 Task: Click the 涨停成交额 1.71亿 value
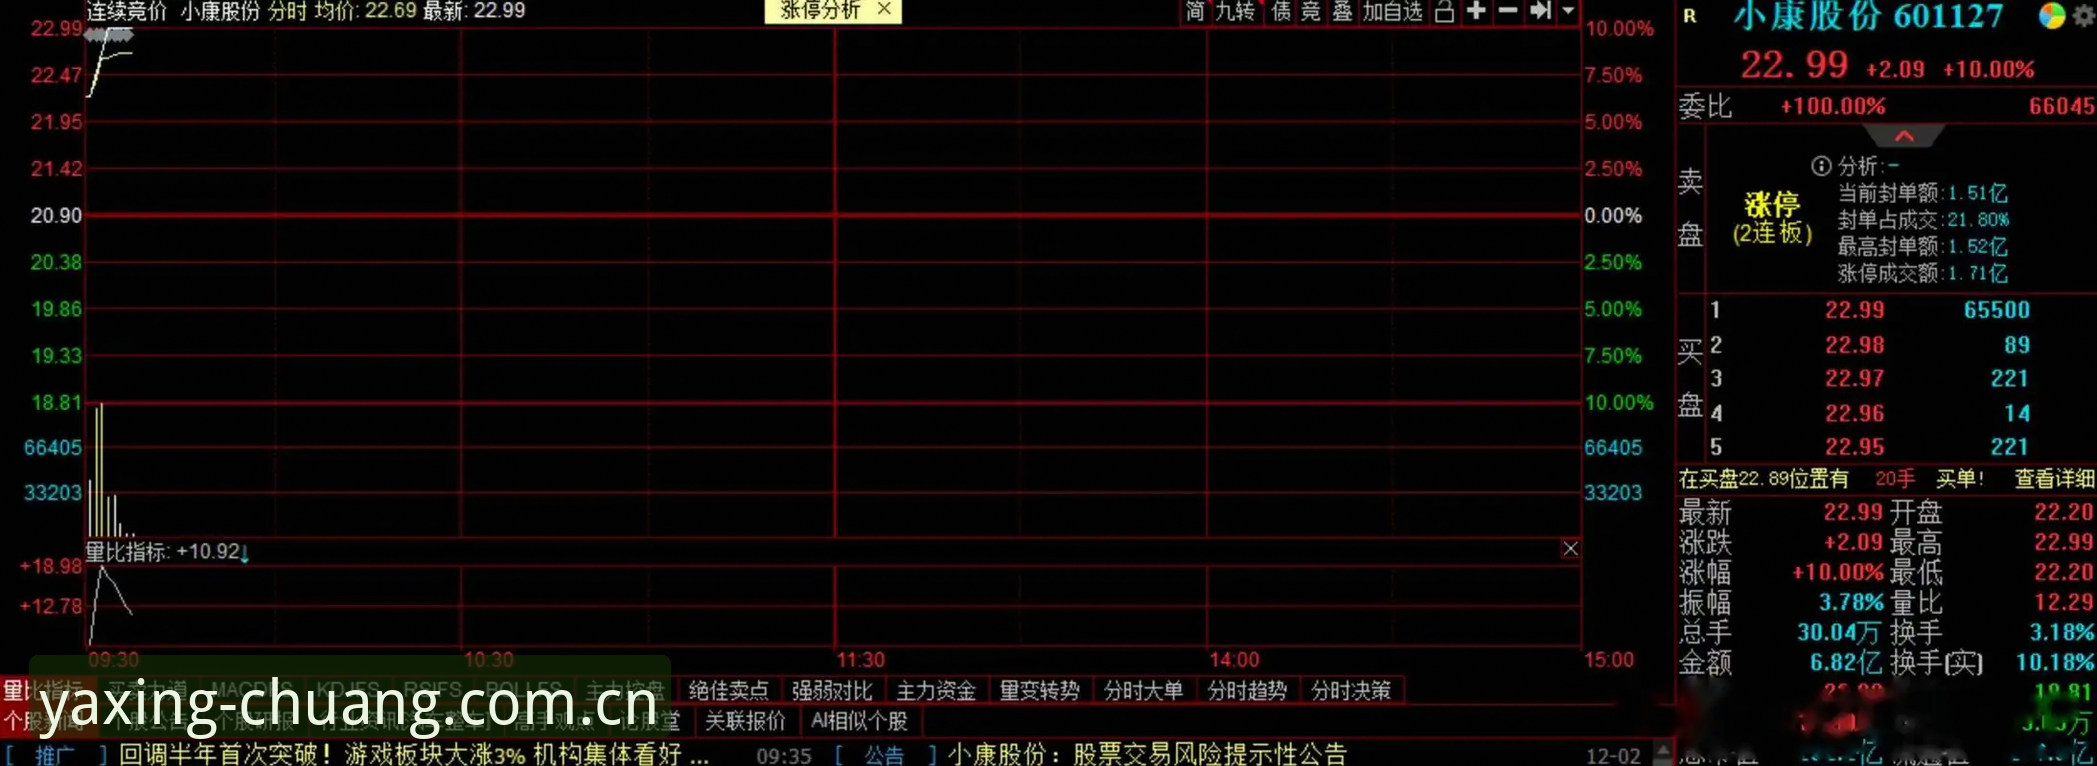(x=1977, y=273)
